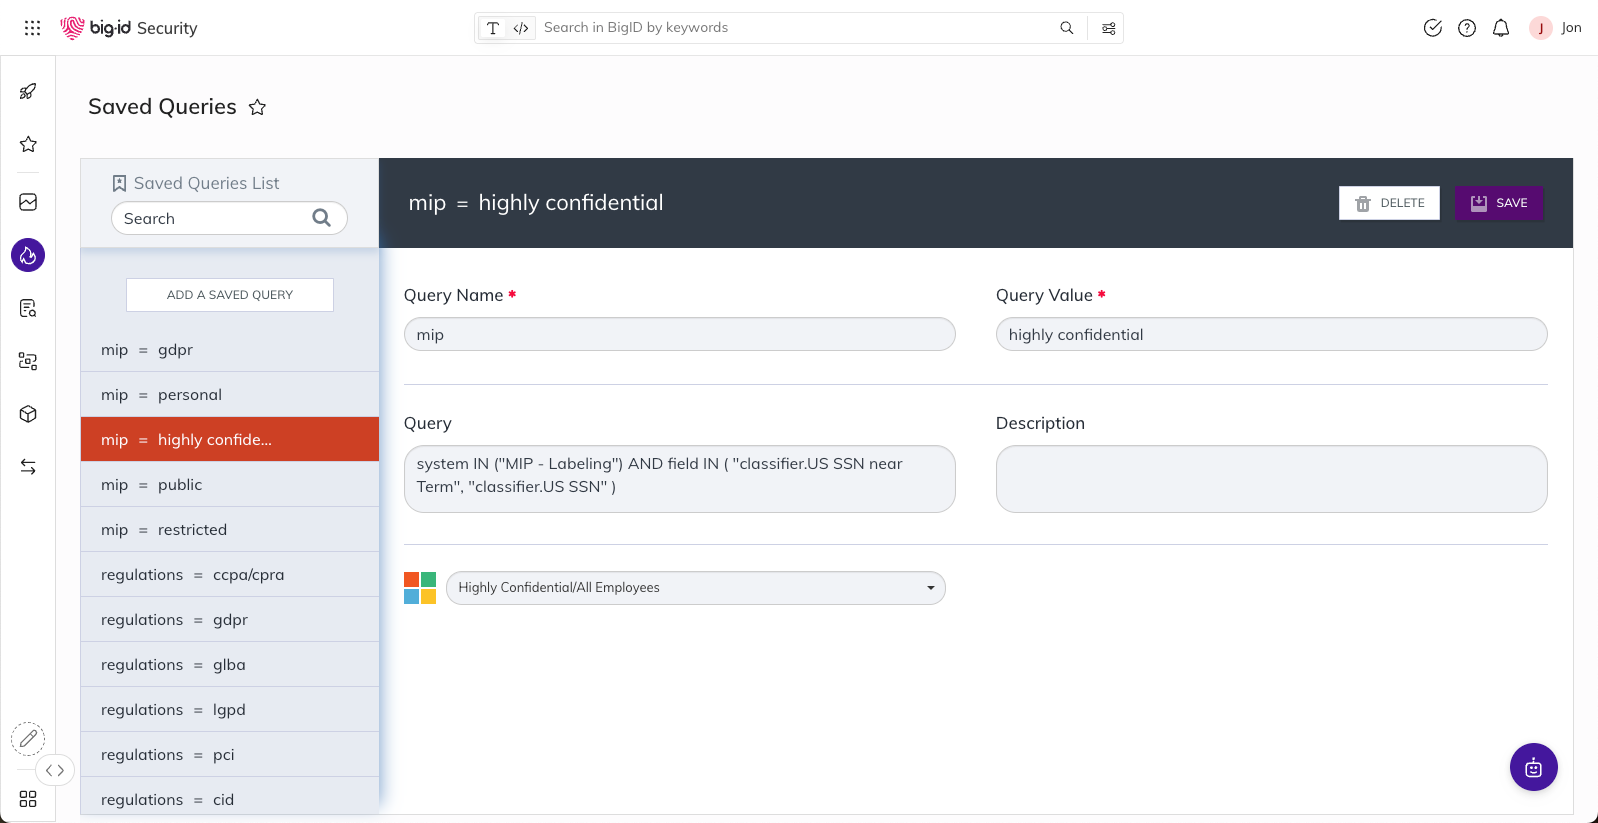Save the query with the SAVE button
Image resolution: width=1598 pixels, height=823 pixels.
1498,203
